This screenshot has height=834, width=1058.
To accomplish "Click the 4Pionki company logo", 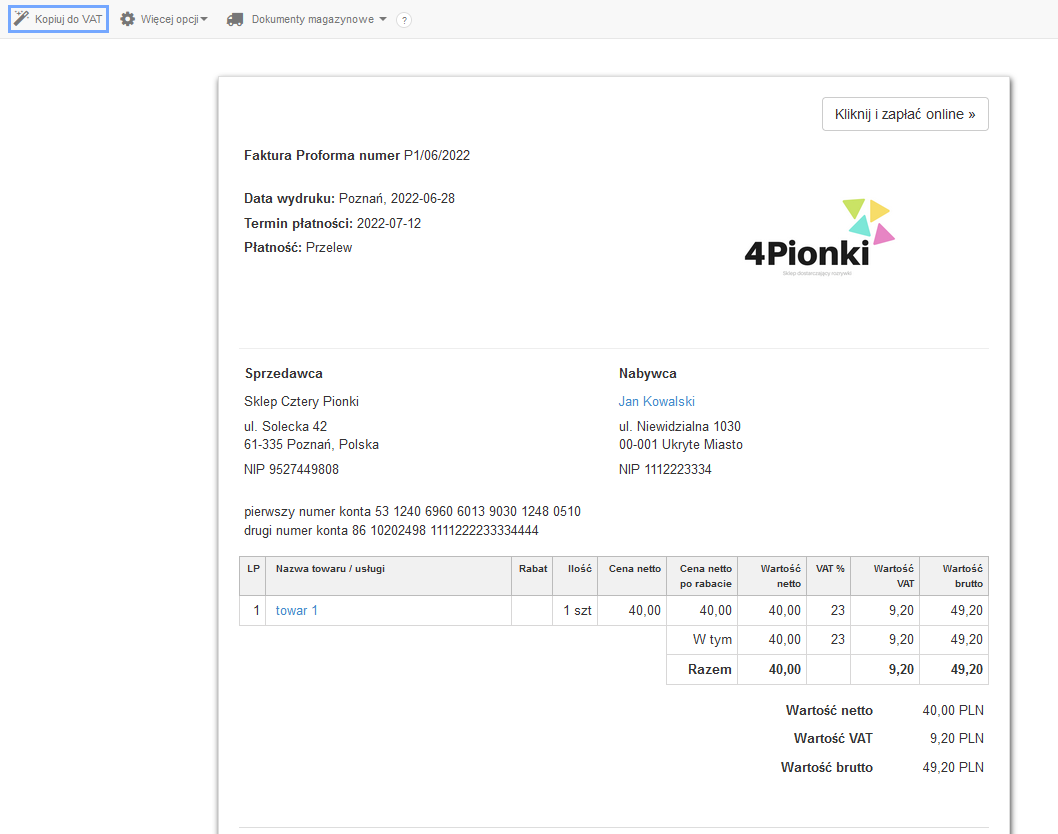I will tap(820, 237).
